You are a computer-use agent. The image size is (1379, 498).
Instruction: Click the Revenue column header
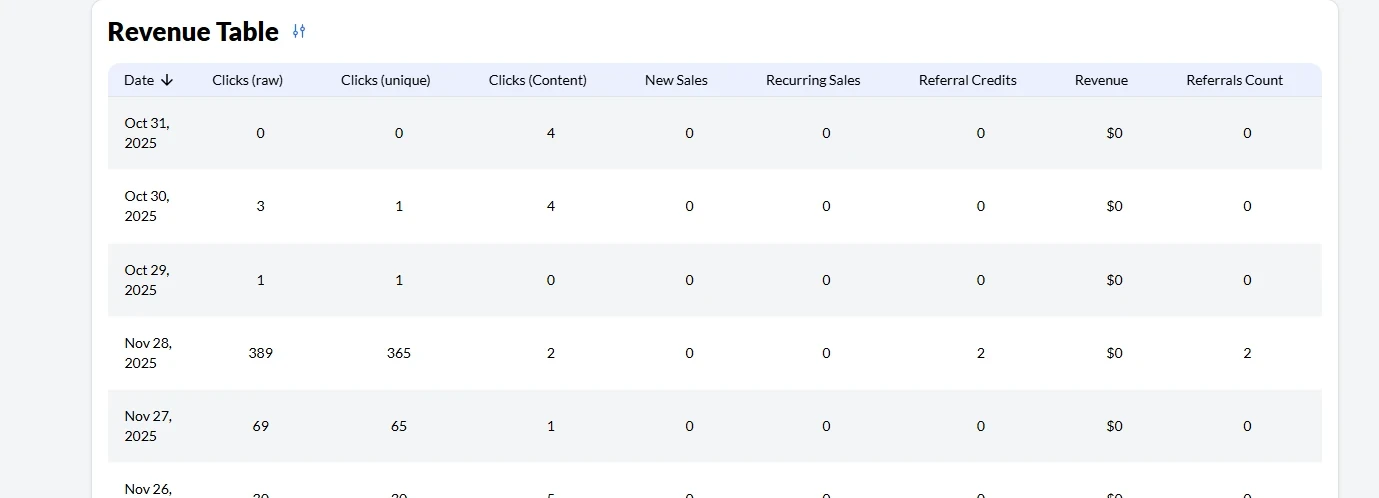click(1101, 80)
